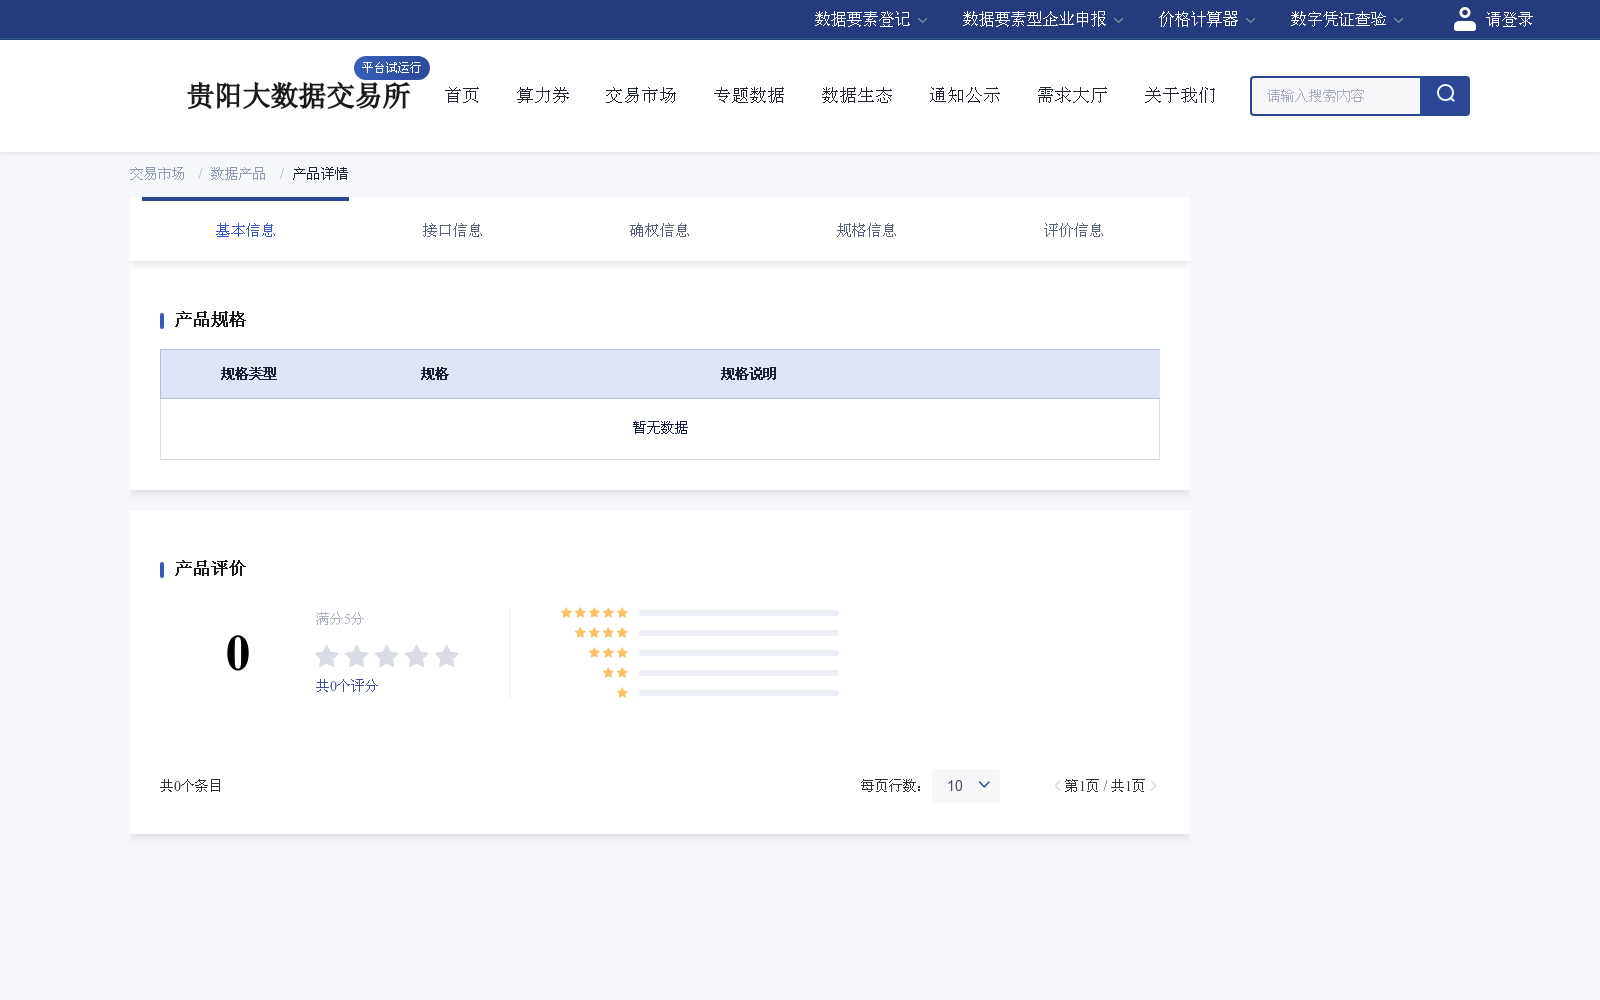Open rows-per-page dropdown showing 10

coord(966,786)
